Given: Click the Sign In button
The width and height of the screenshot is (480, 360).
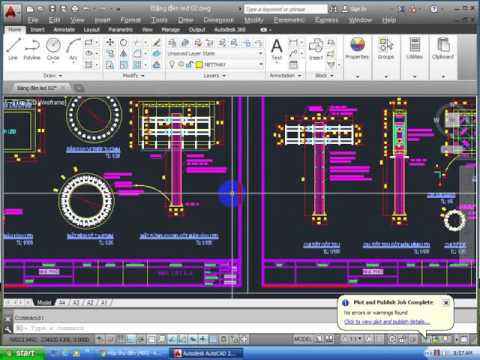Looking at the screenshot, I should pos(355,9).
